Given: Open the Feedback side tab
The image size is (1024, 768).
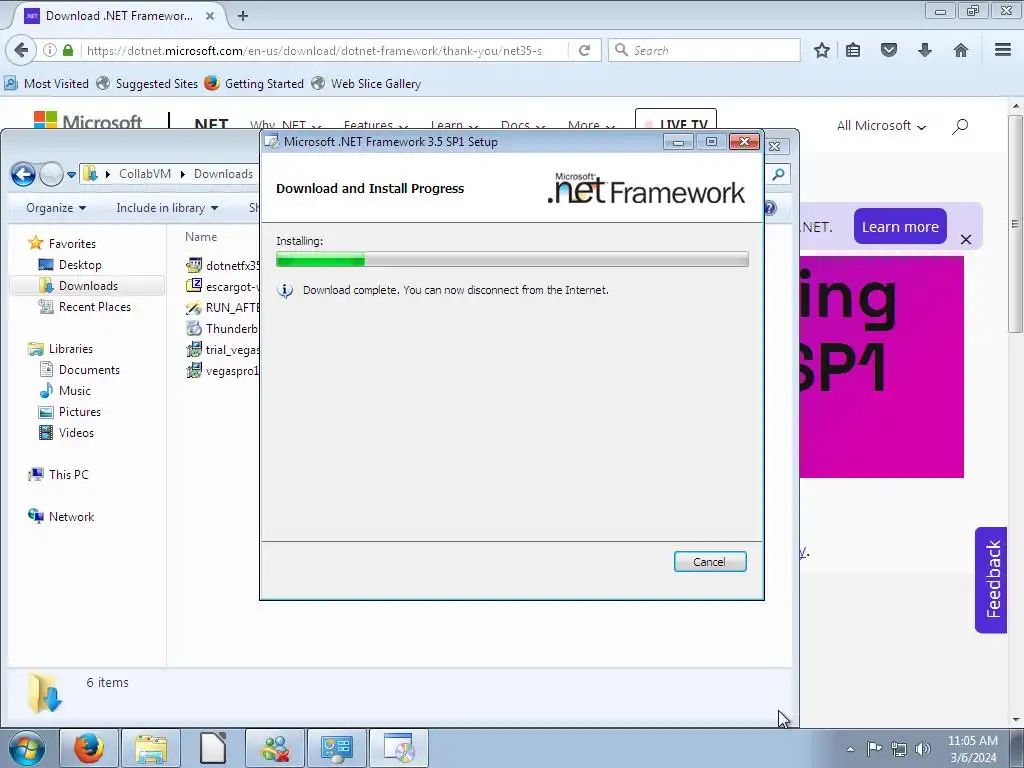Looking at the screenshot, I should [x=991, y=579].
